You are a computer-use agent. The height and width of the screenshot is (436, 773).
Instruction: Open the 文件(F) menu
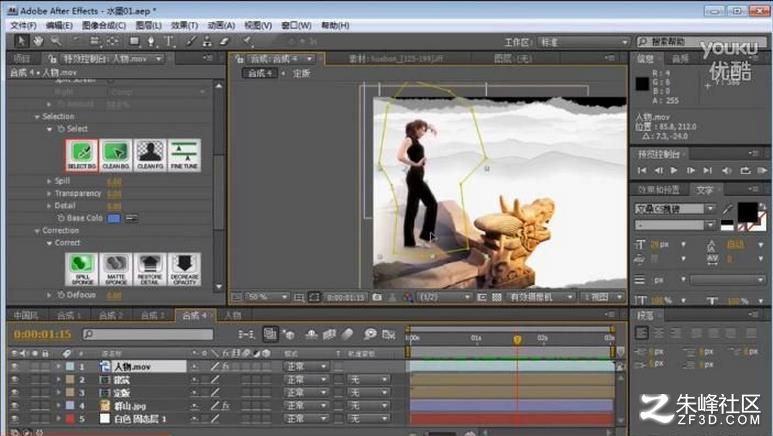[23, 25]
